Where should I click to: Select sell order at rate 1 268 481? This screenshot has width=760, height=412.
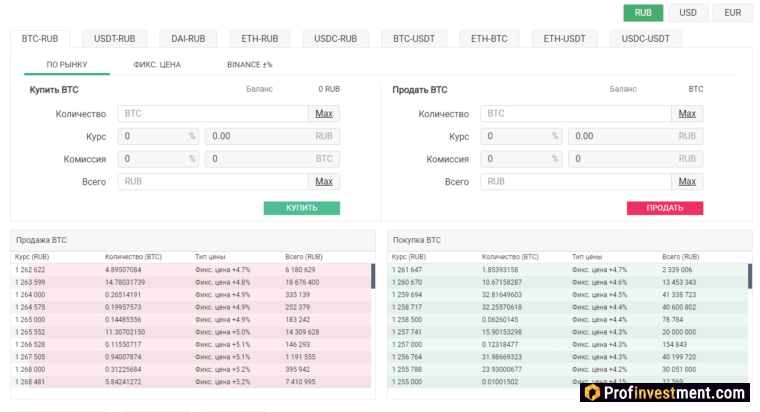[x=191, y=382]
